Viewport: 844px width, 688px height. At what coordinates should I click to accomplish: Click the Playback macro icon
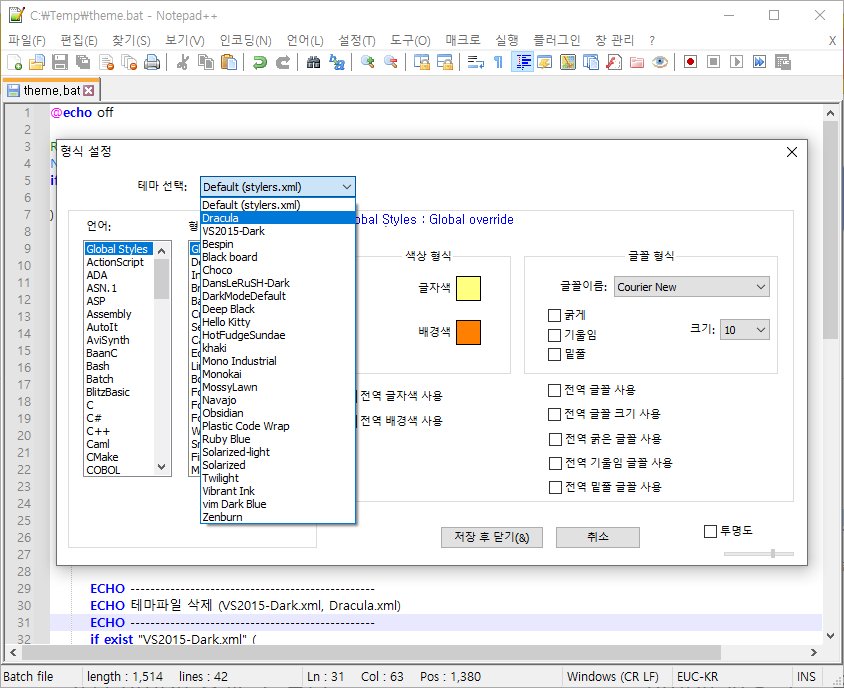click(736, 62)
